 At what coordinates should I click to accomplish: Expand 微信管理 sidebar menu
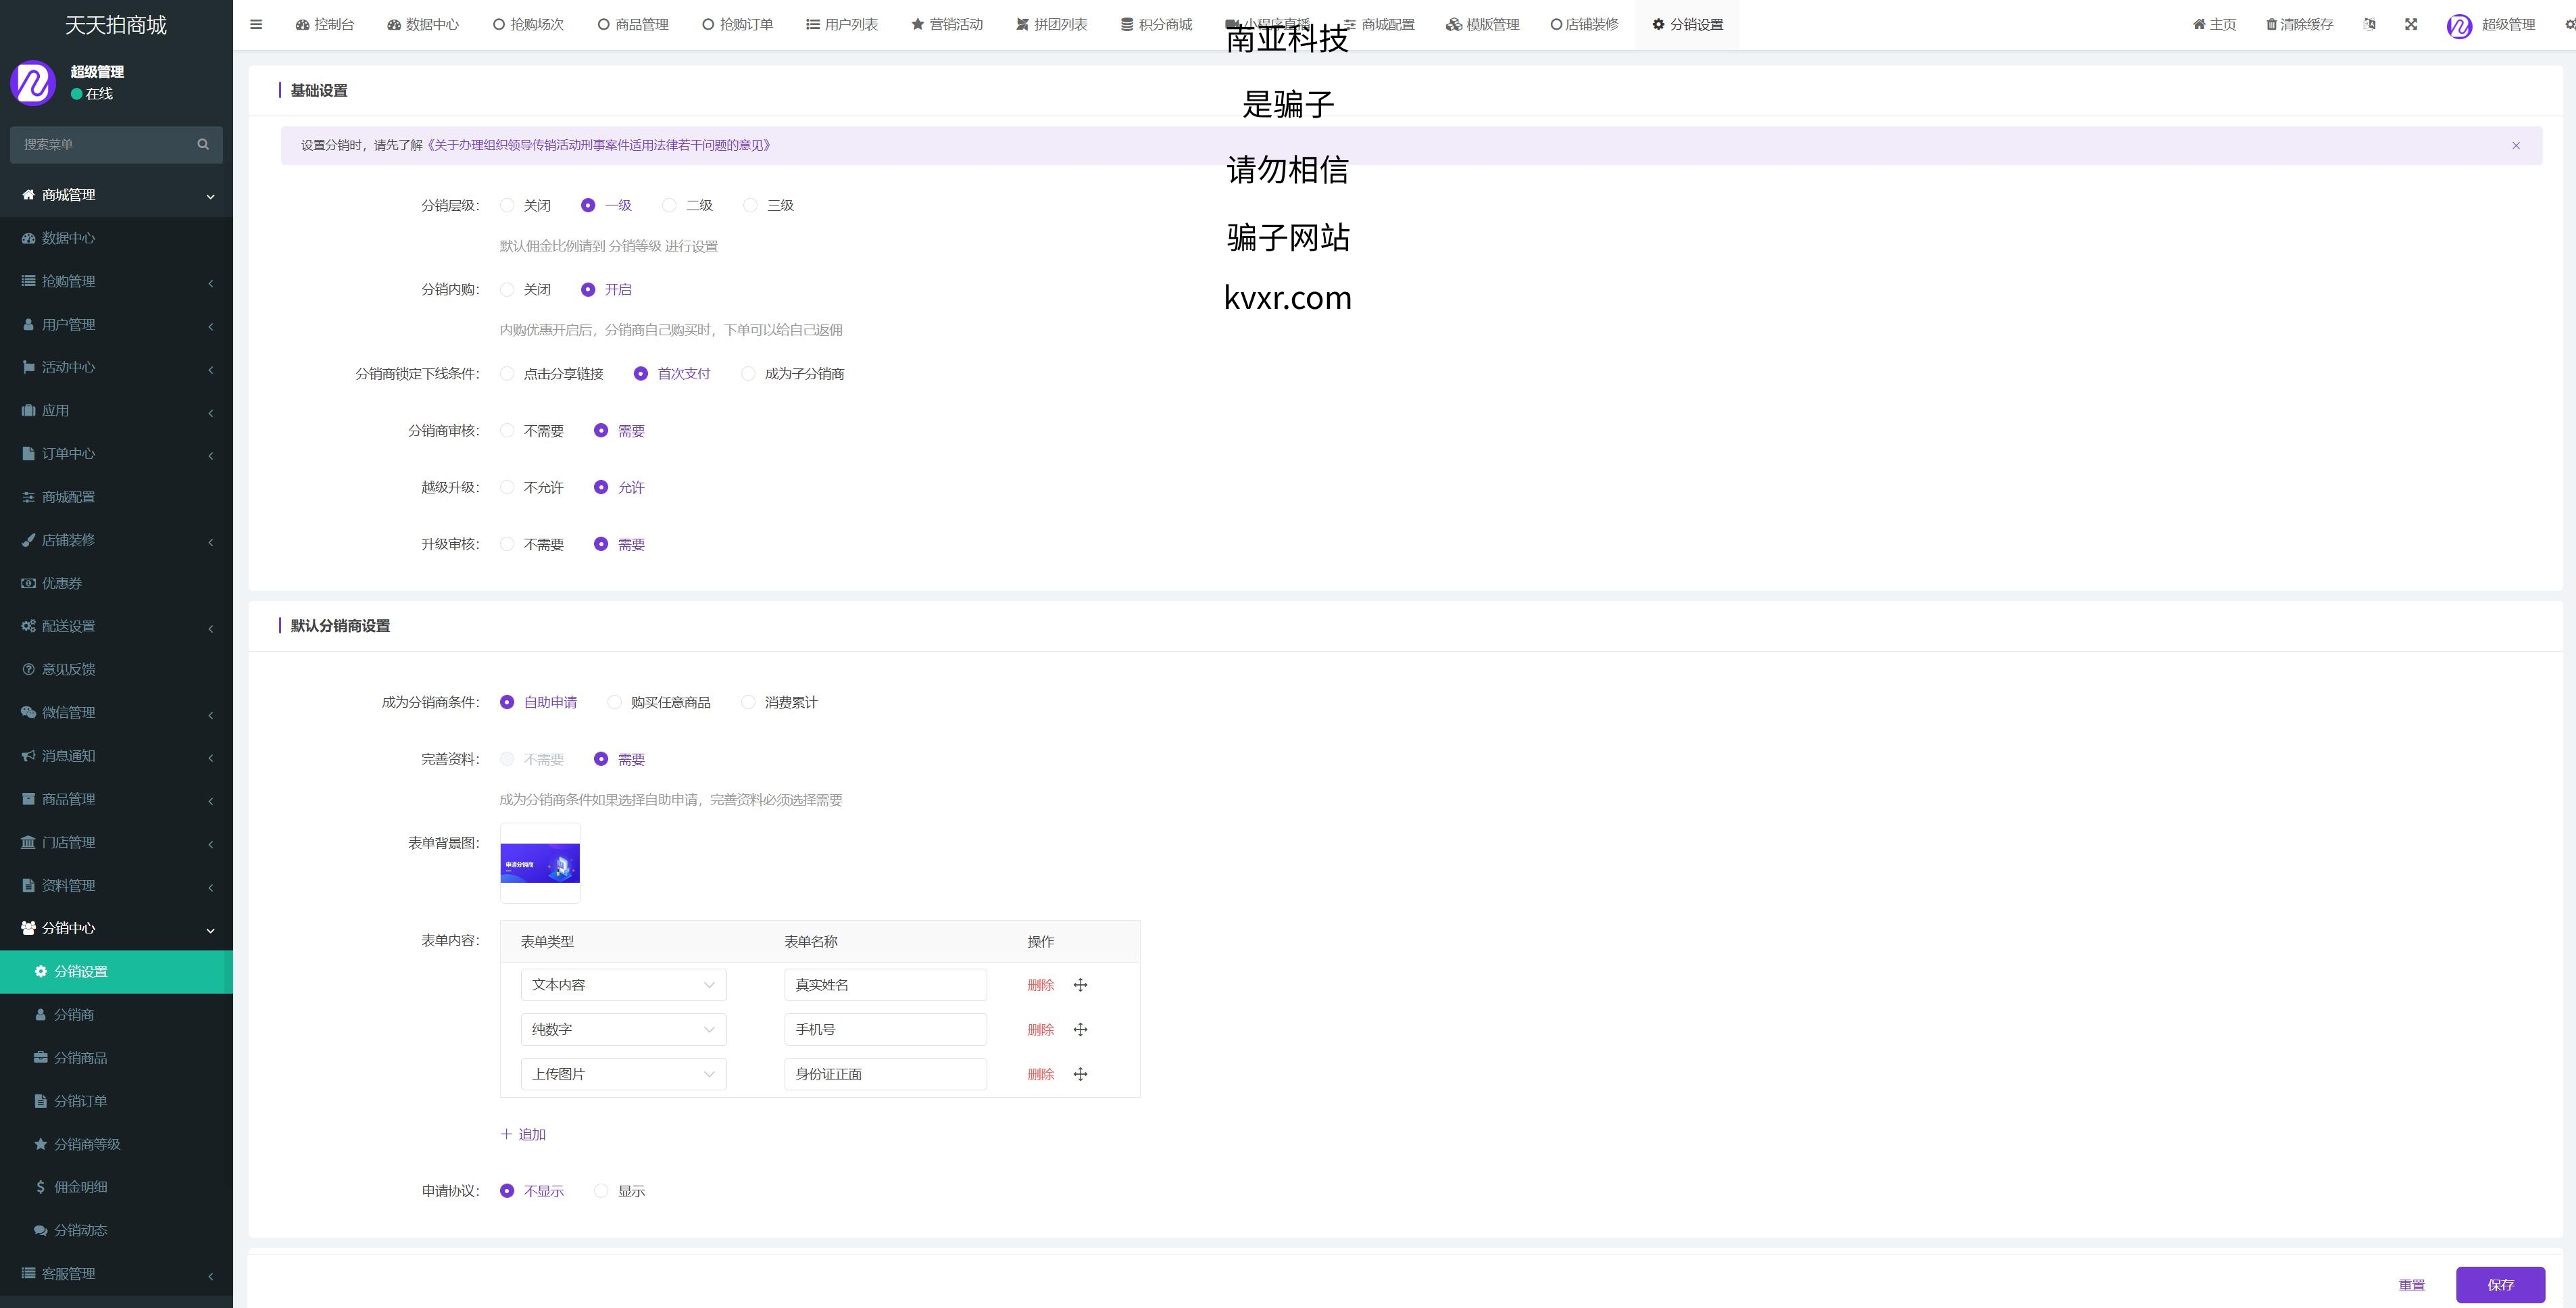(116, 712)
